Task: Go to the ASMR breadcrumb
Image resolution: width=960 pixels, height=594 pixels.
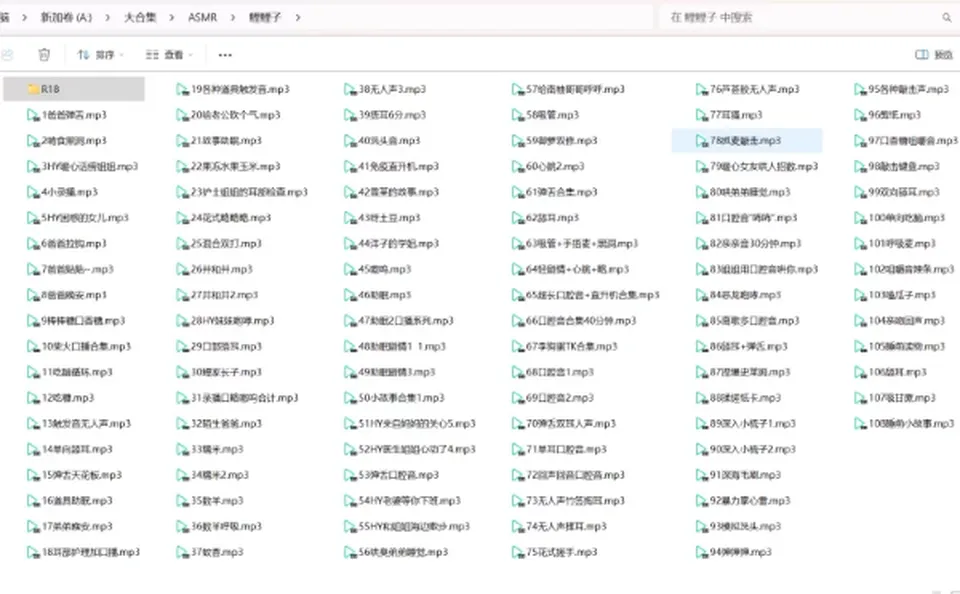Action: coord(203,18)
